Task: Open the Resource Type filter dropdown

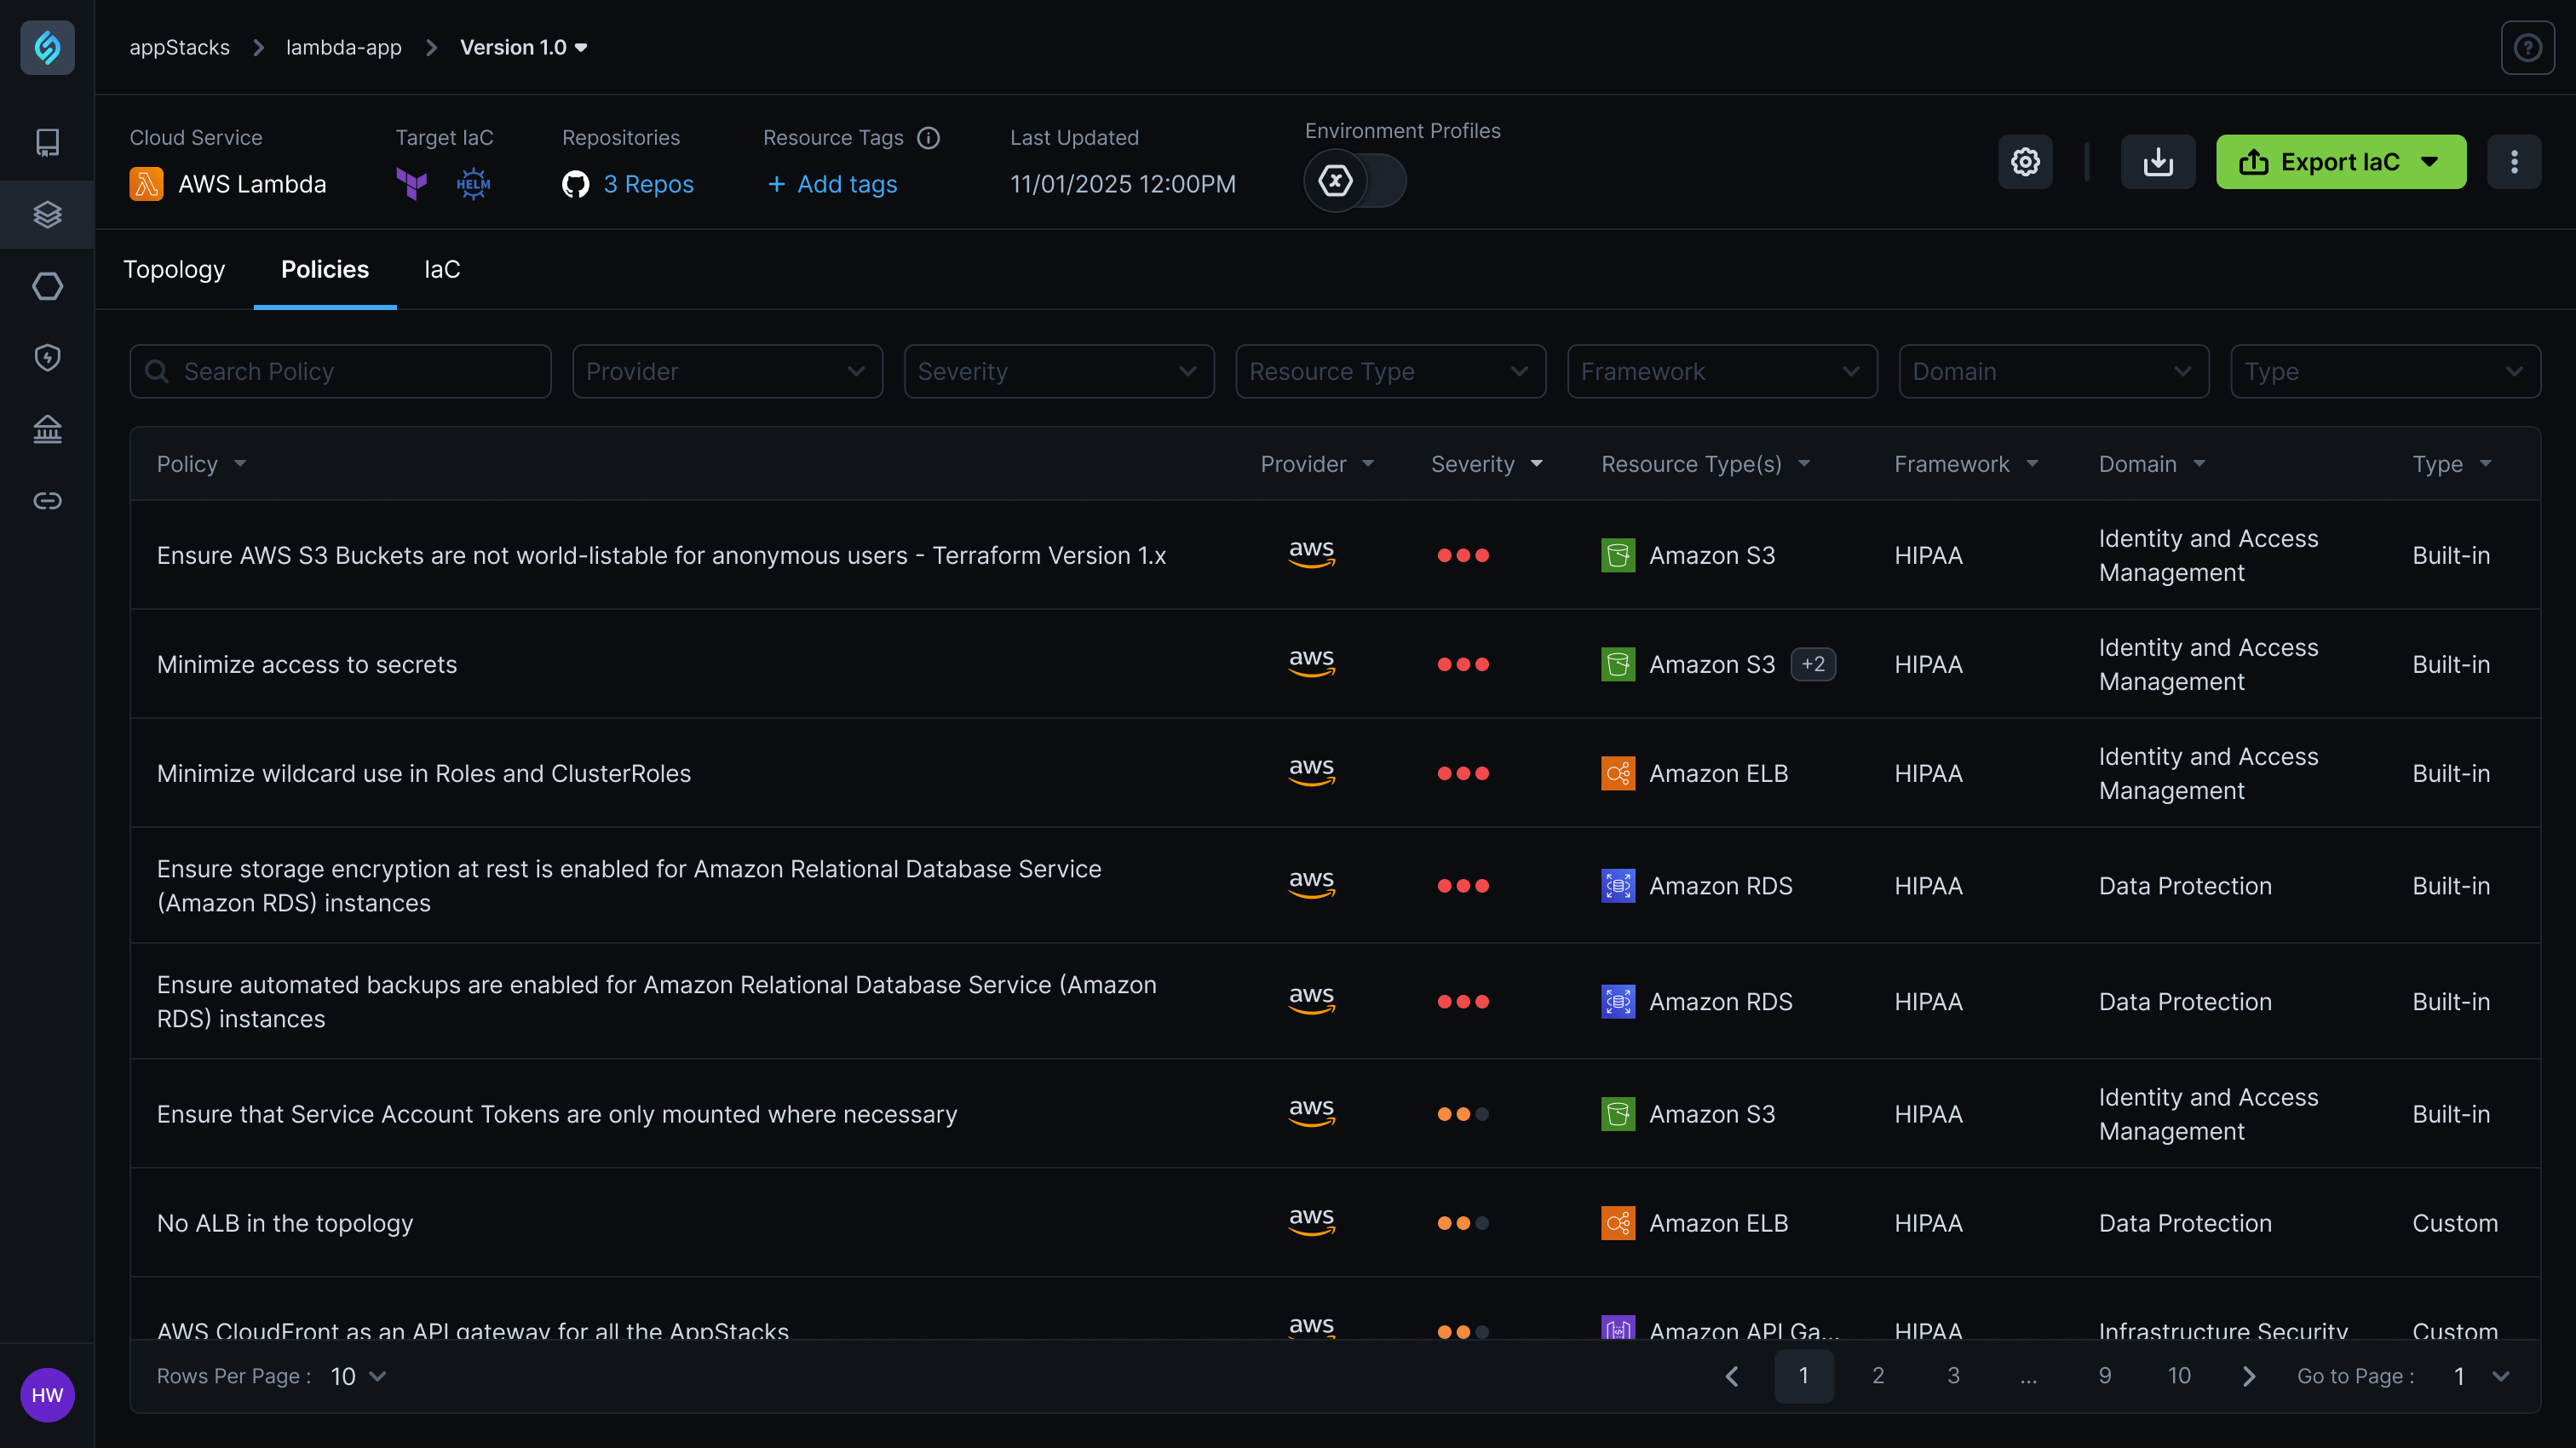Action: 1391,371
